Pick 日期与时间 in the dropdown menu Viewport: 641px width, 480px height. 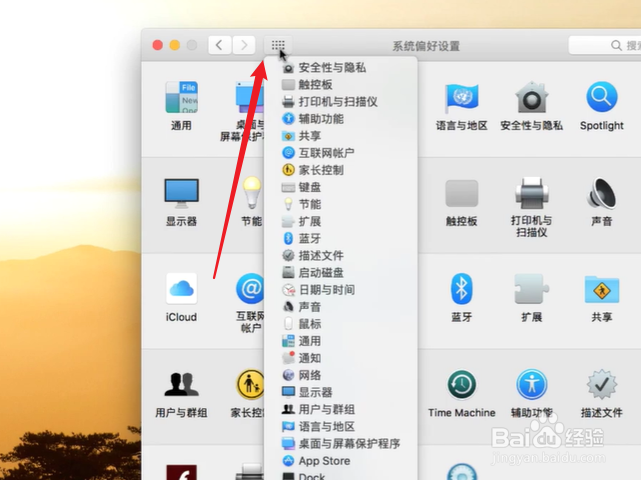[341, 290]
